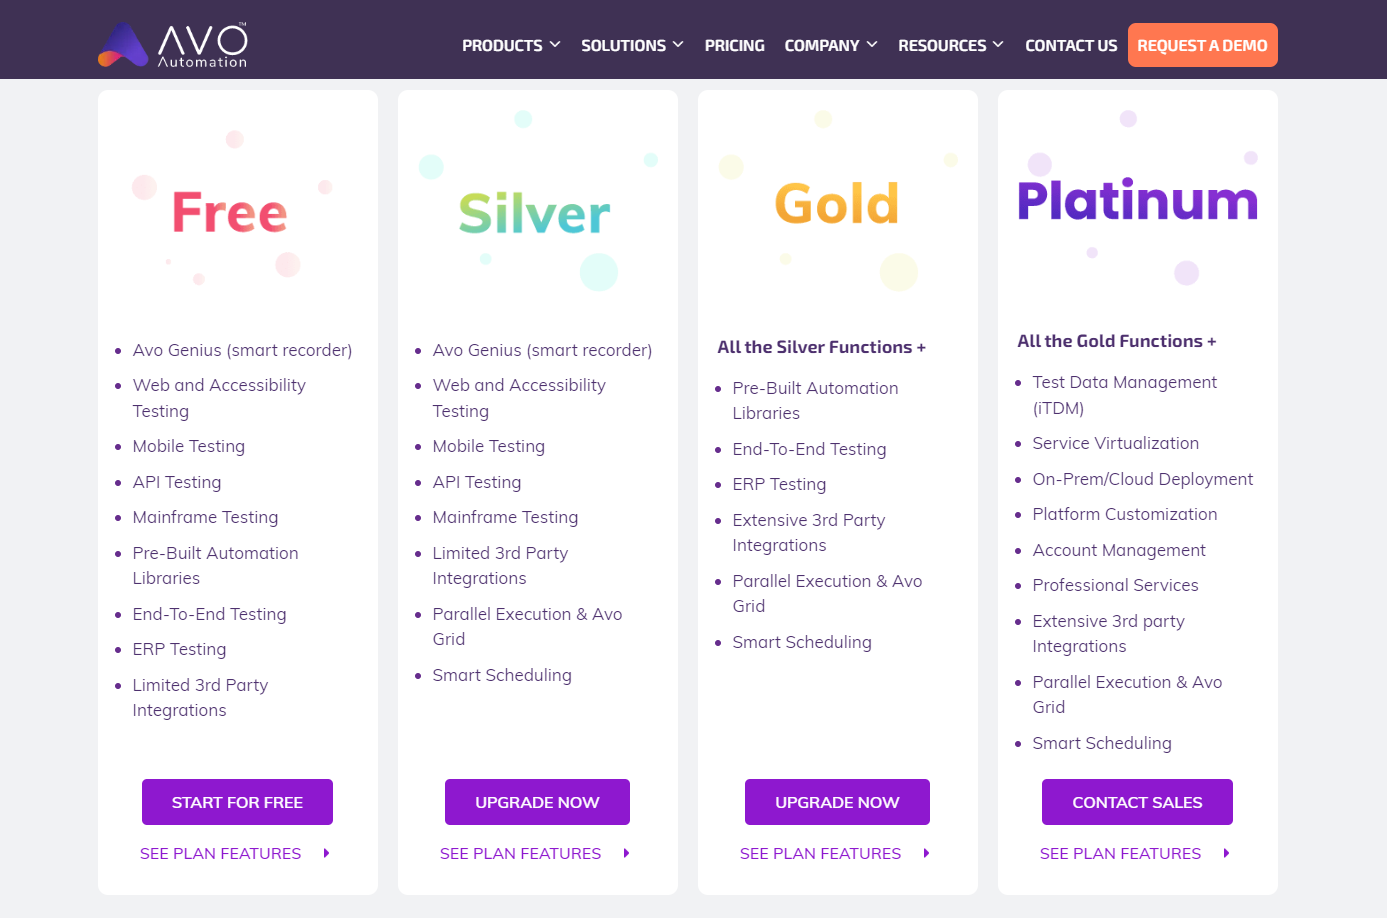Click arrow icon beside Platinum plan features
The height and width of the screenshot is (918, 1387).
(1226, 853)
